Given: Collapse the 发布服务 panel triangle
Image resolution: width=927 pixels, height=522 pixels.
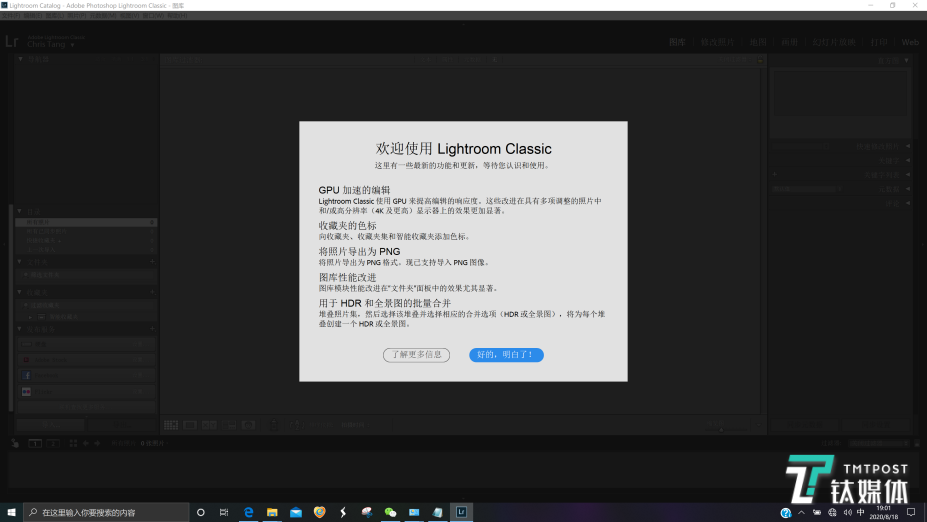Looking at the screenshot, I should (20, 329).
